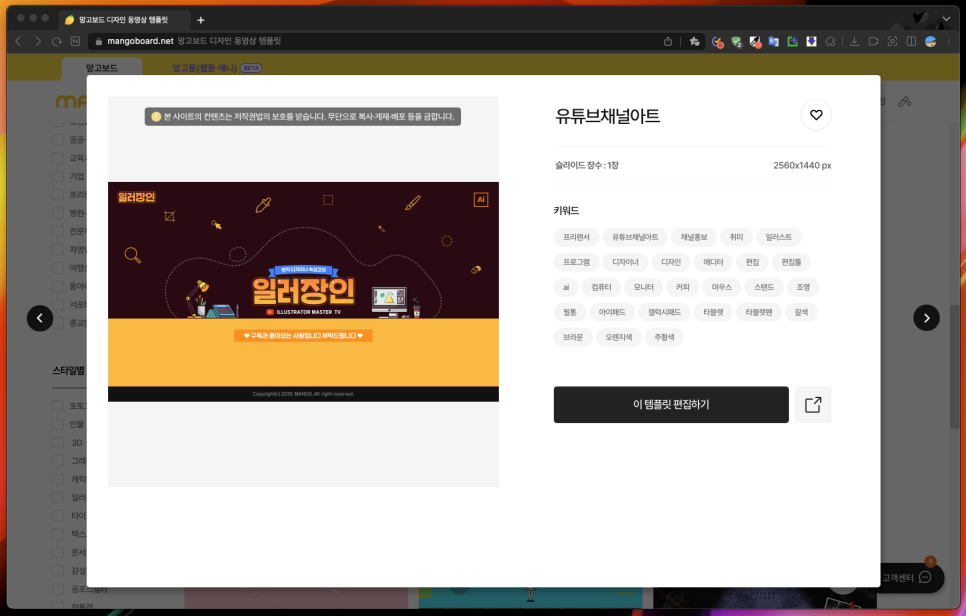Select the 타블렛펜 keyword tag
This screenshot has width=966, height=616.
(758, 312)
